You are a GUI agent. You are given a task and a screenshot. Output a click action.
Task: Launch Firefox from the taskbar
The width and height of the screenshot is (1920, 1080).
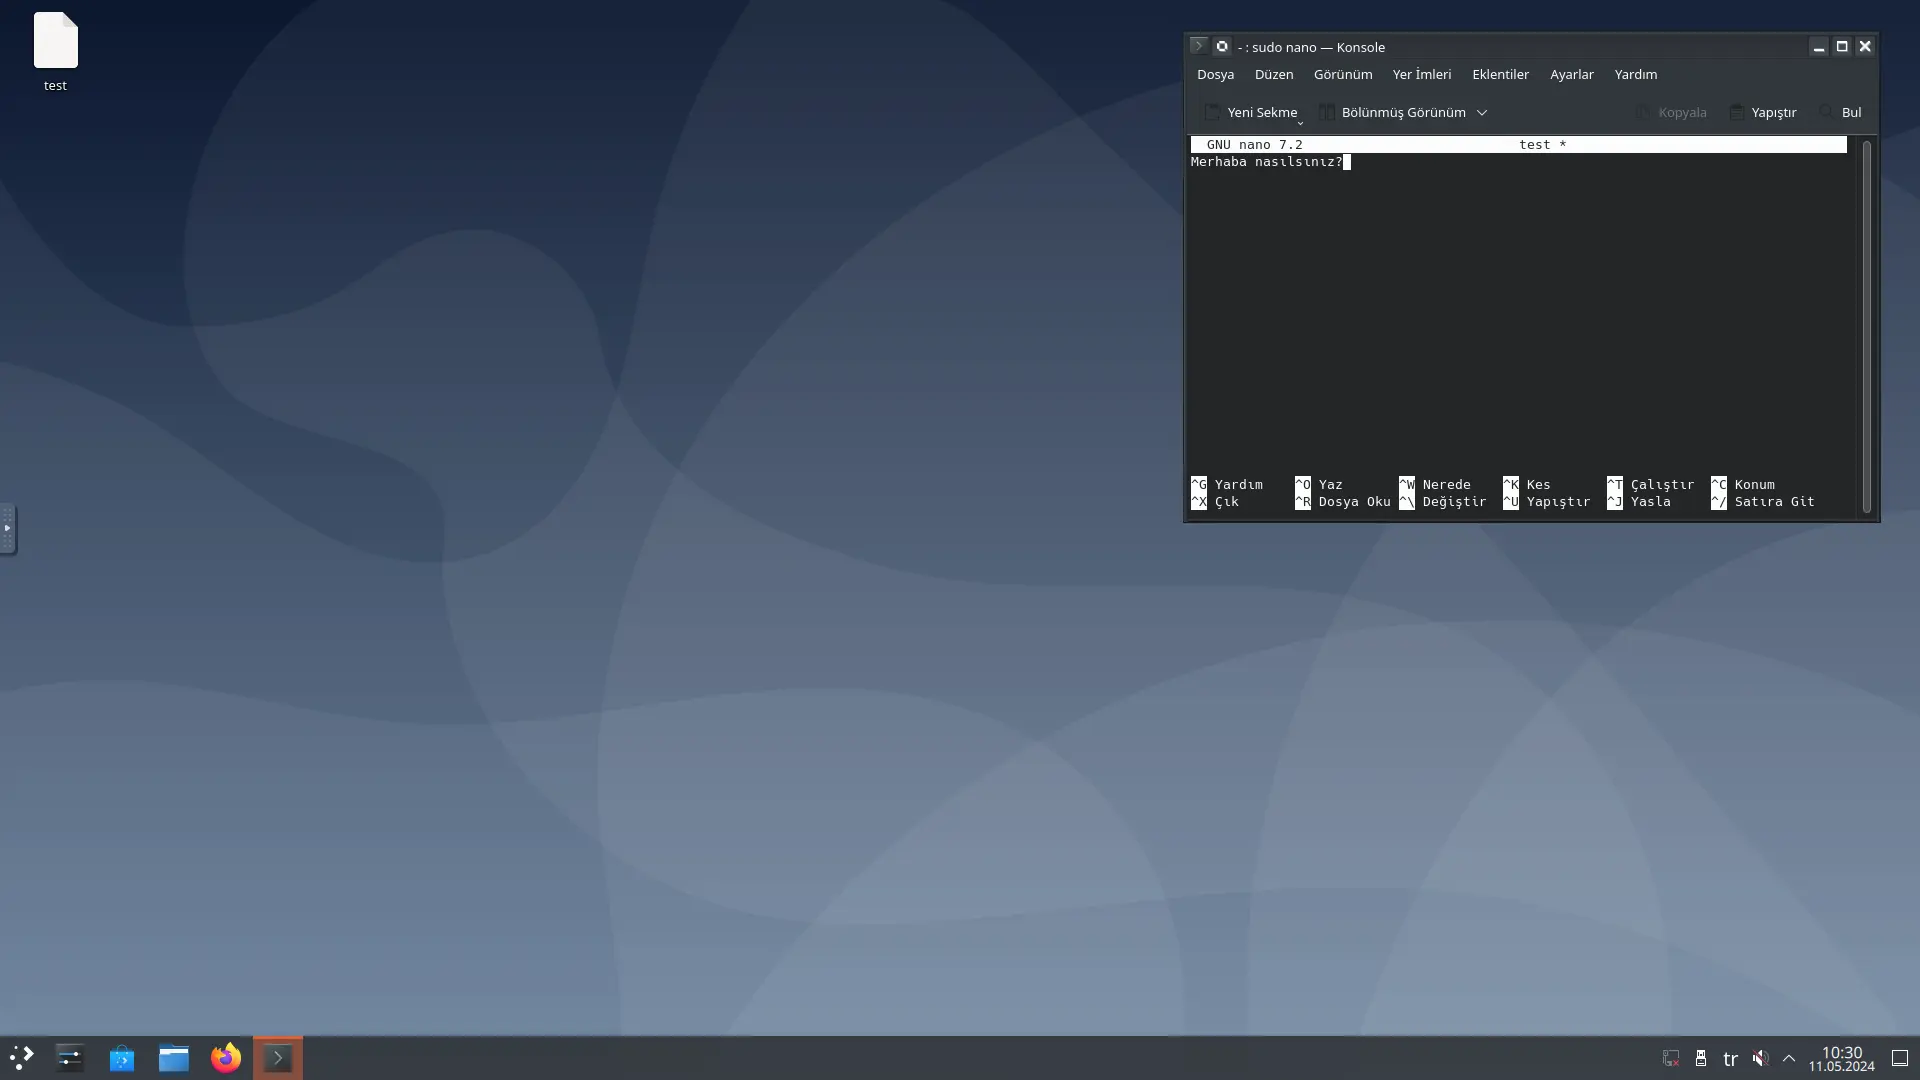click(226, 1058)
